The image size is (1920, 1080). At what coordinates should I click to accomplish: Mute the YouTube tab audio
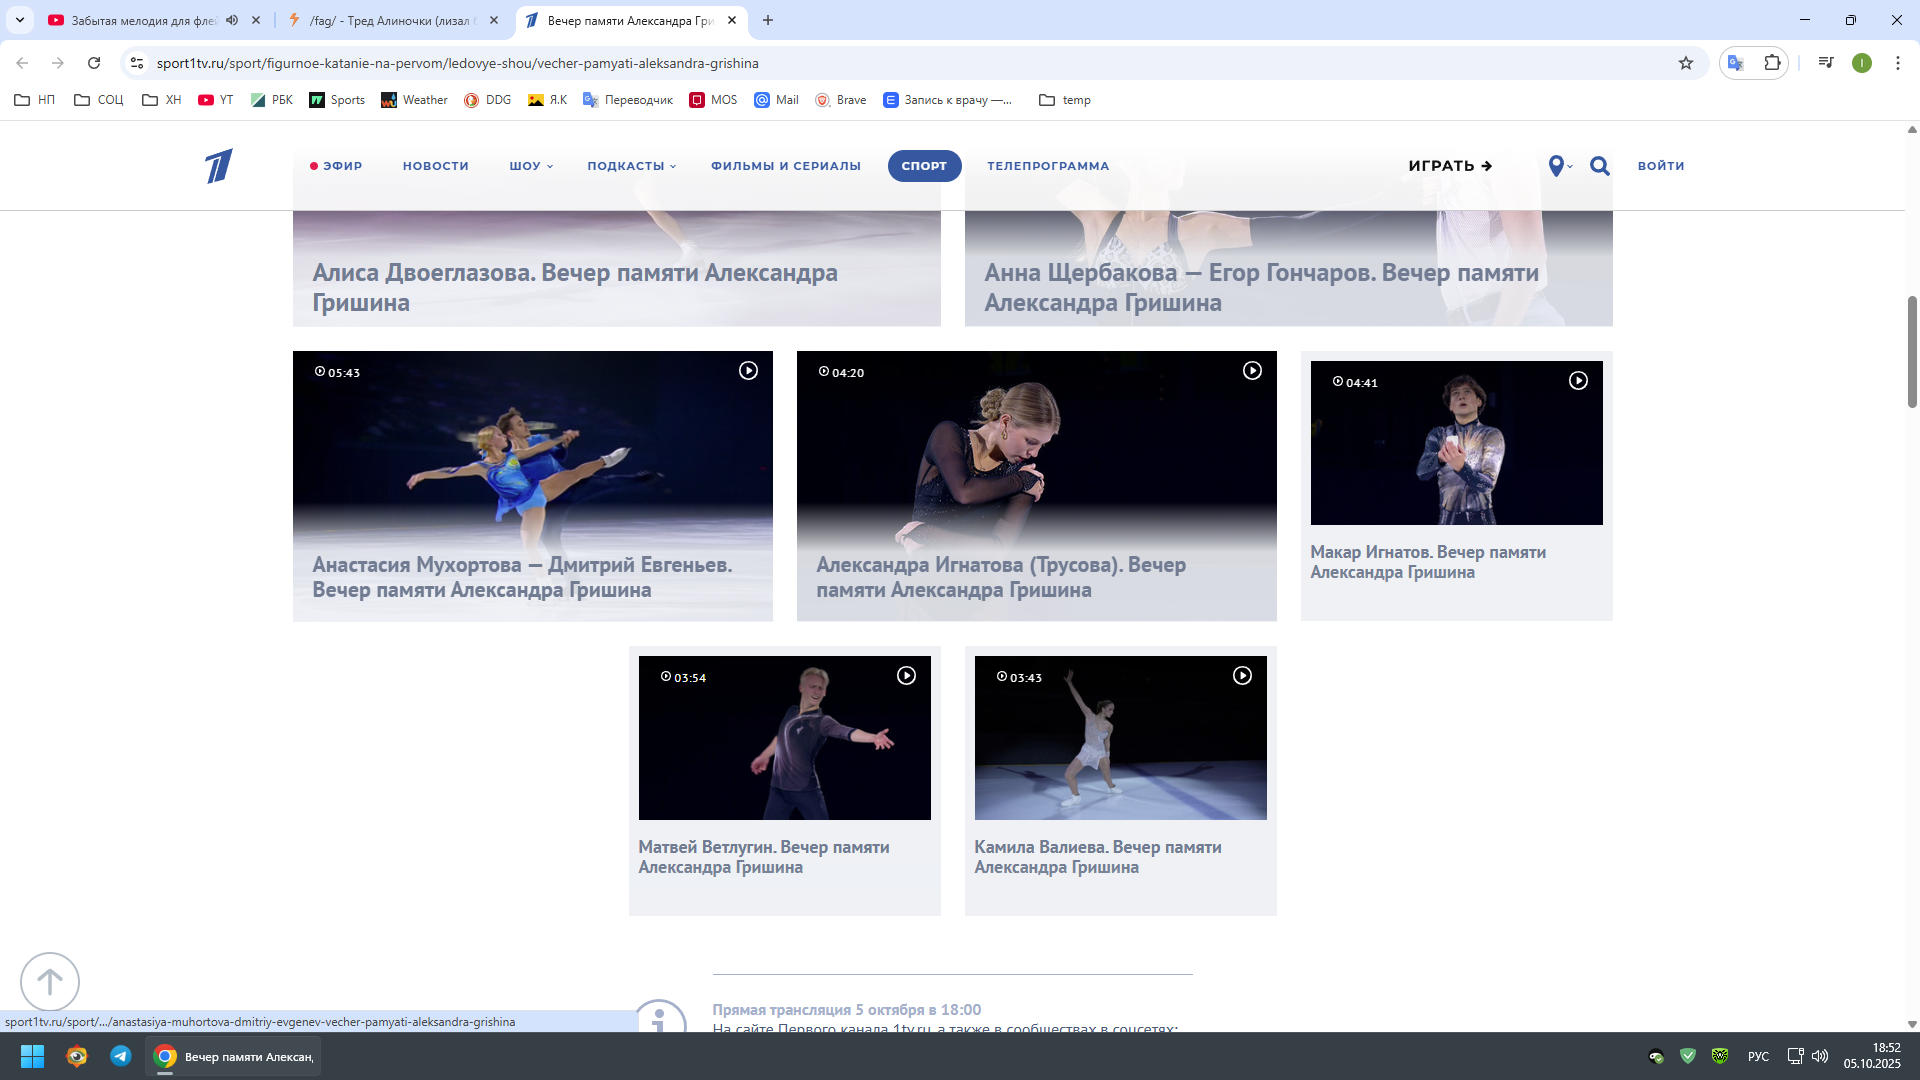pos(232,20)
